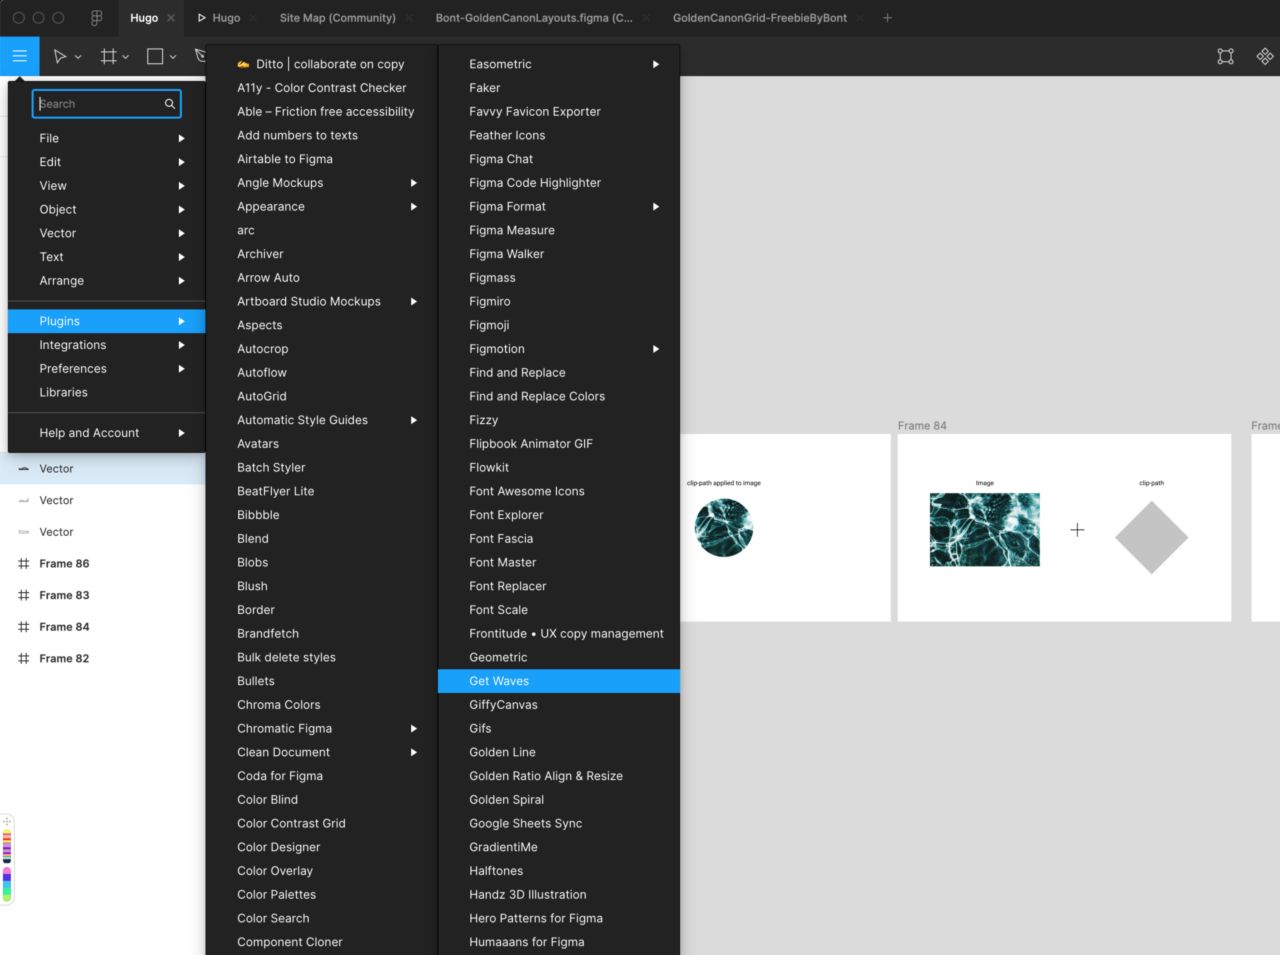Open the Integrations menu item
This screenshot has width=1280, height=955.
[x=106, y=345]
